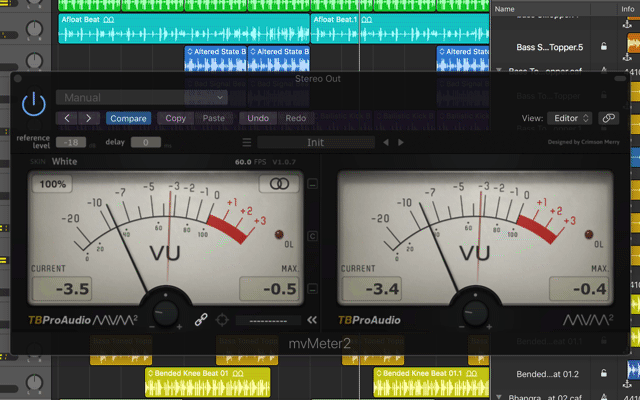
Task: Select Bass S...Topper.5 in browser list
Action: click(x=549, y=47)
